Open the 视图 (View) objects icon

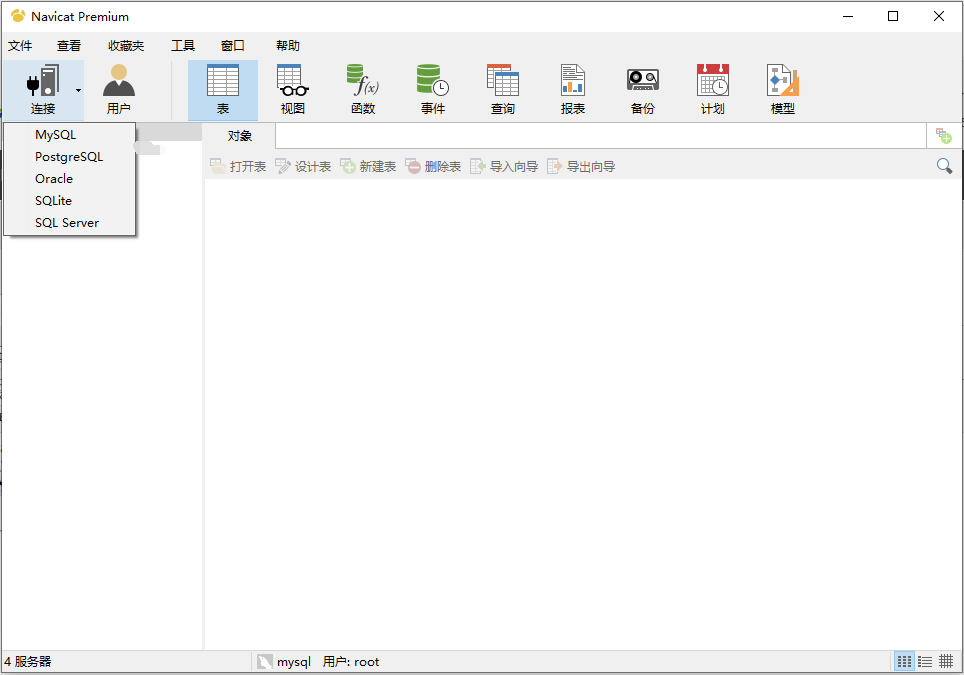(293, 90)
